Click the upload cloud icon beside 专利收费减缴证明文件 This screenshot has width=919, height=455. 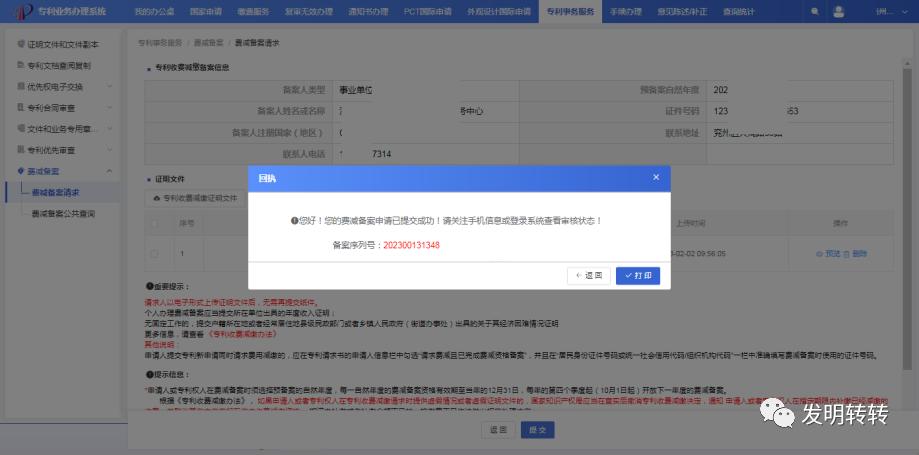(x=156, y=199)
